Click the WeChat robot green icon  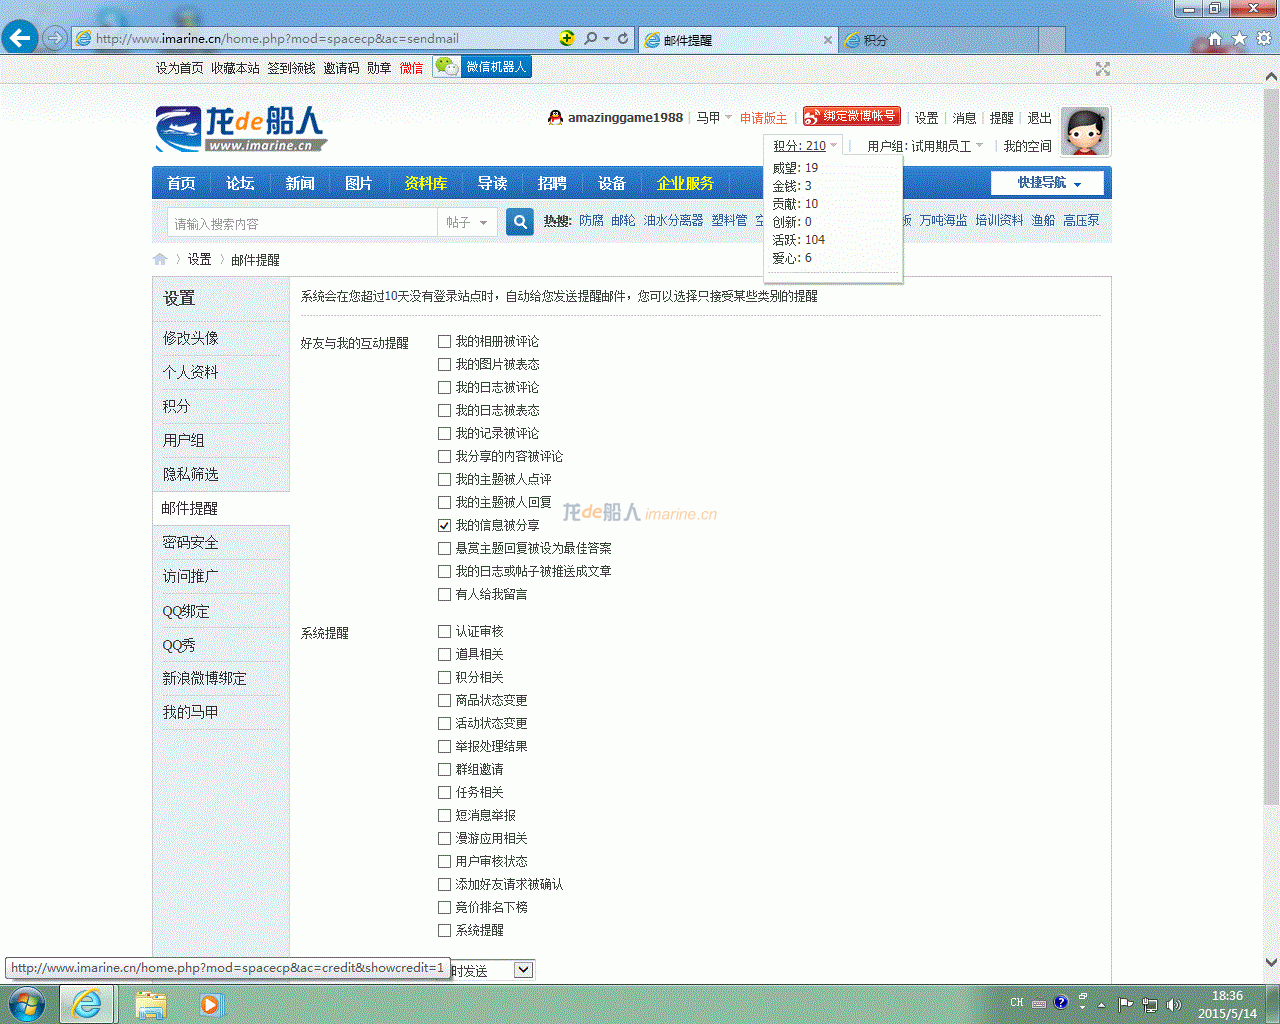pyautogui.click(x=446, y=67)
